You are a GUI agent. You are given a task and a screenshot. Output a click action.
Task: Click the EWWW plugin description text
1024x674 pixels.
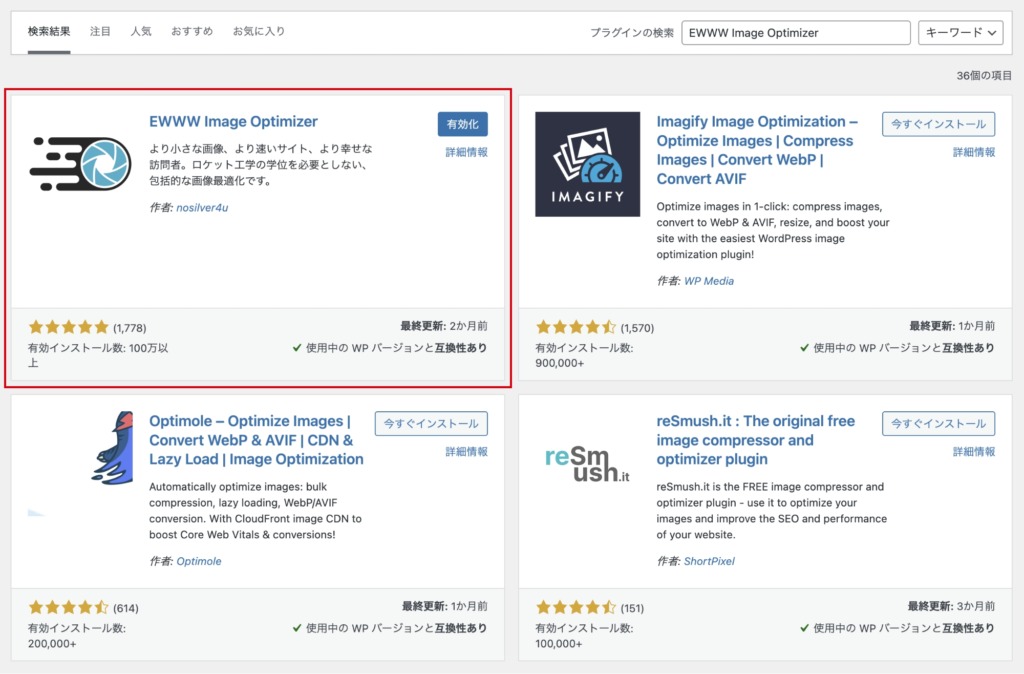coord(261,165)
